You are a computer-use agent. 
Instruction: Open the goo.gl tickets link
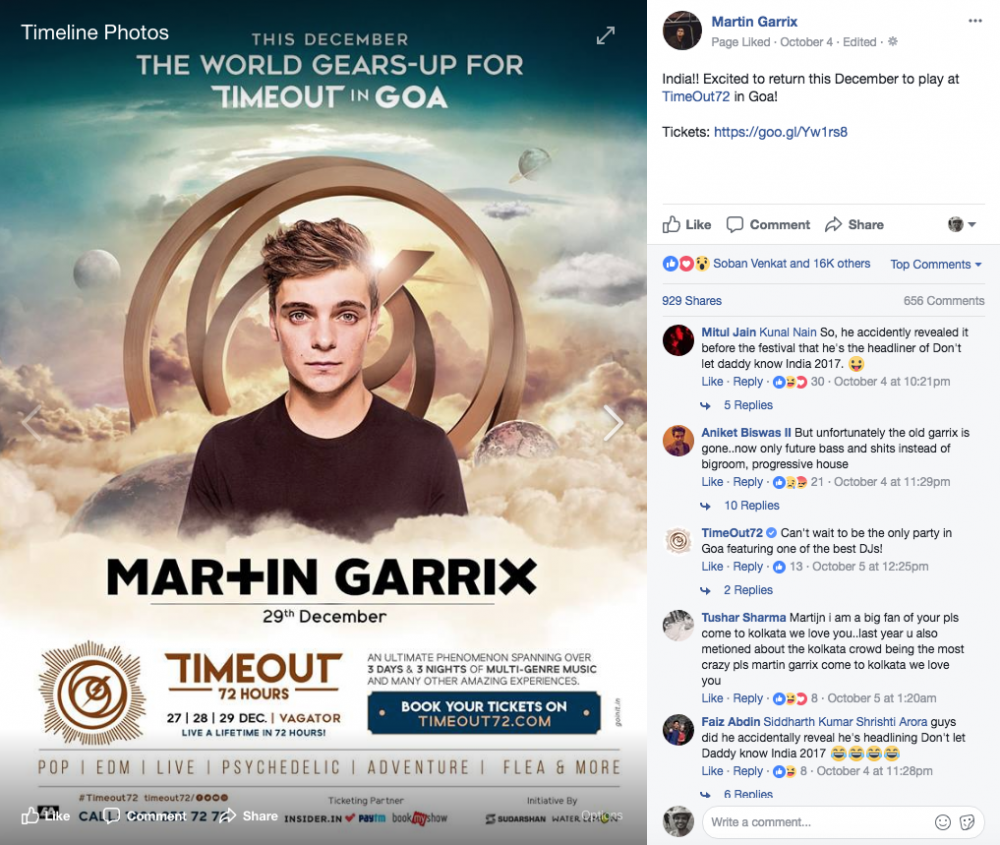click(781, 132)
